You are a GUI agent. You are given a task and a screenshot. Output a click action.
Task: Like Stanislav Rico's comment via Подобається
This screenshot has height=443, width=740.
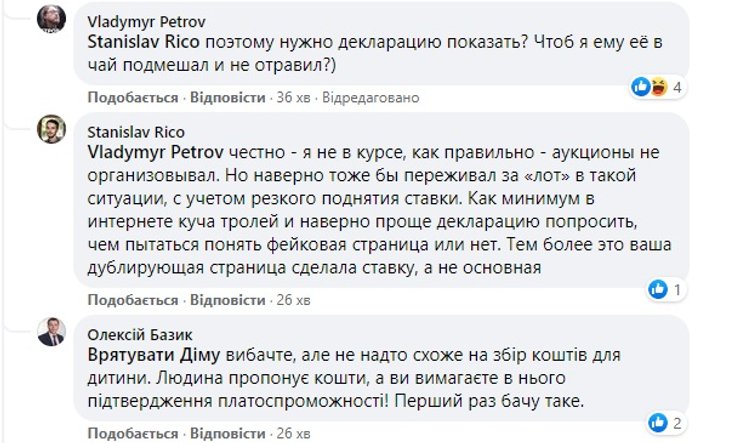(x=133, y=299)
